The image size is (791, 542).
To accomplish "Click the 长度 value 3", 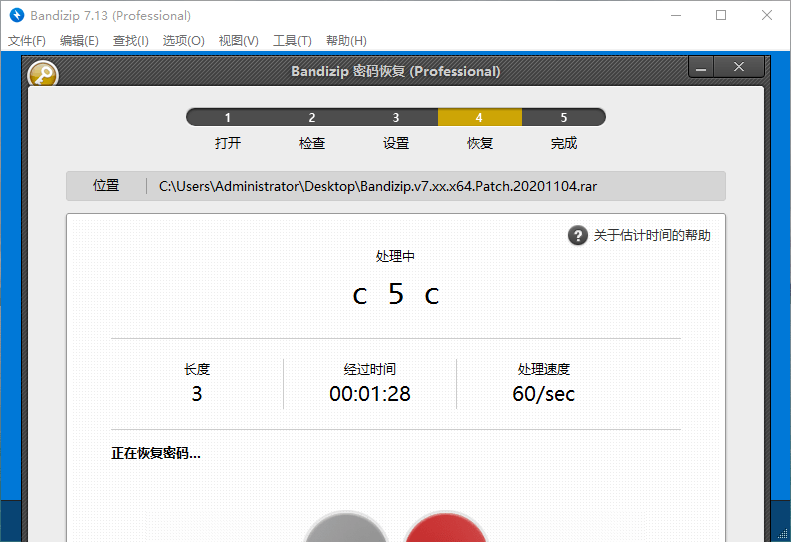I will (x=197, y=394).
